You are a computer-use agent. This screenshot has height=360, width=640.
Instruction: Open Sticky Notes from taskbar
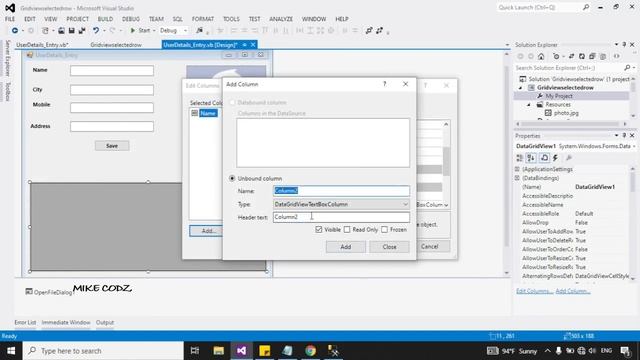coord(264,351)
